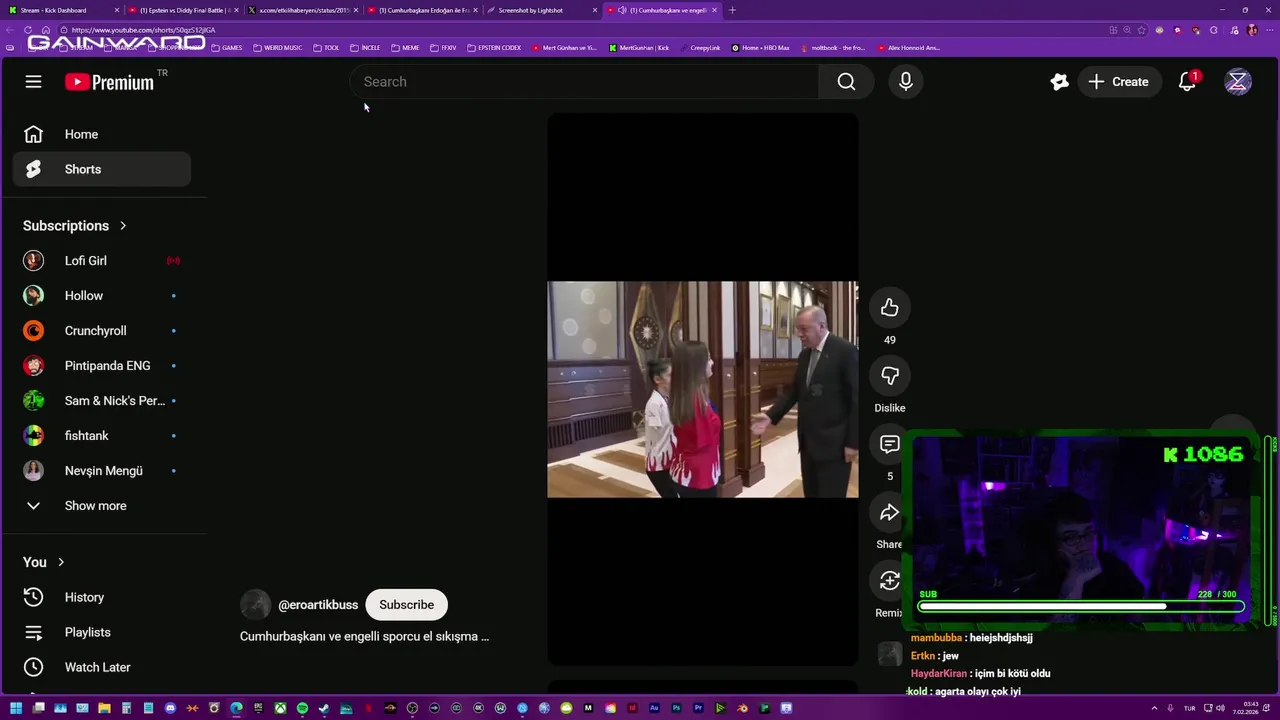Share this Short using the arrow icon

click(890, 513)
